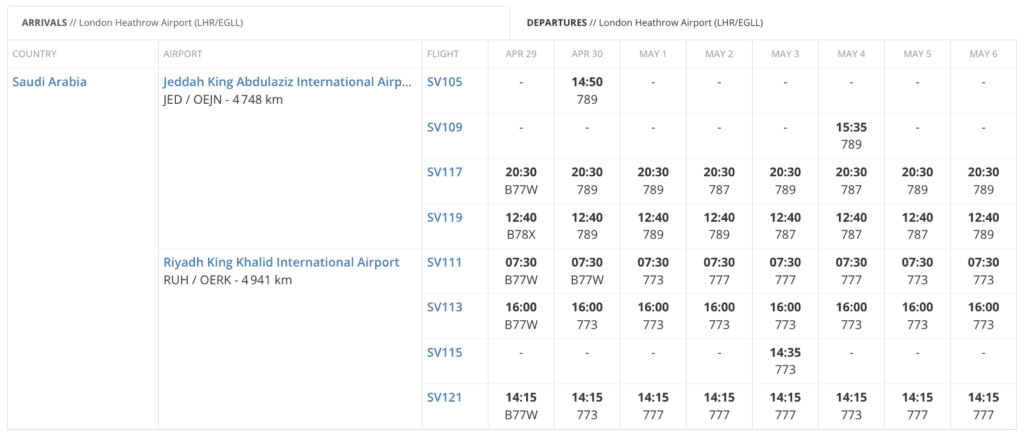Click the COUNTRY column header
The width and height of the screenshot is (1024, 434).
(35, 54)
